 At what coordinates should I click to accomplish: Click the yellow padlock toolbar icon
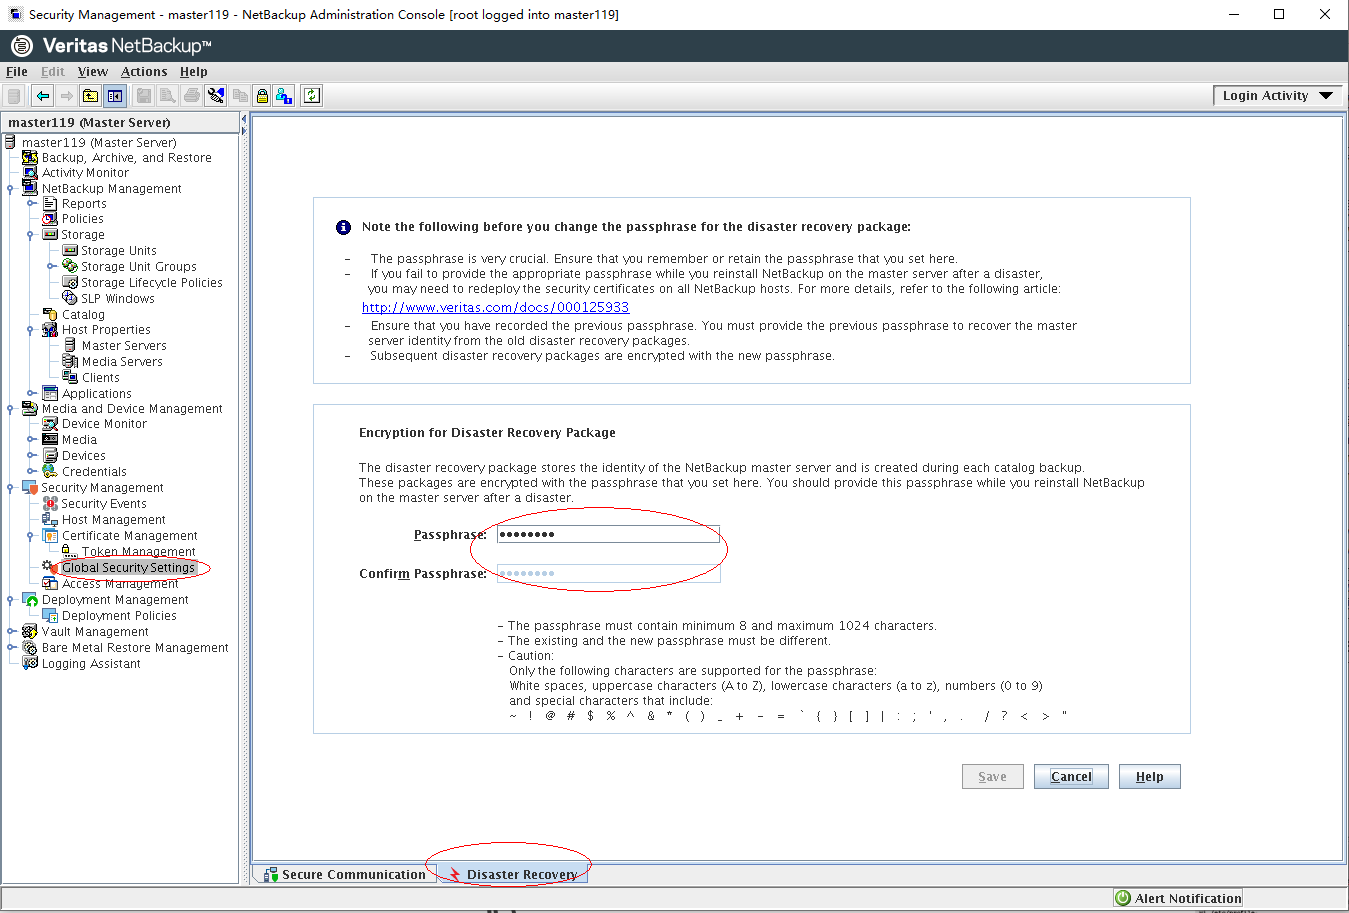point(262,96)
